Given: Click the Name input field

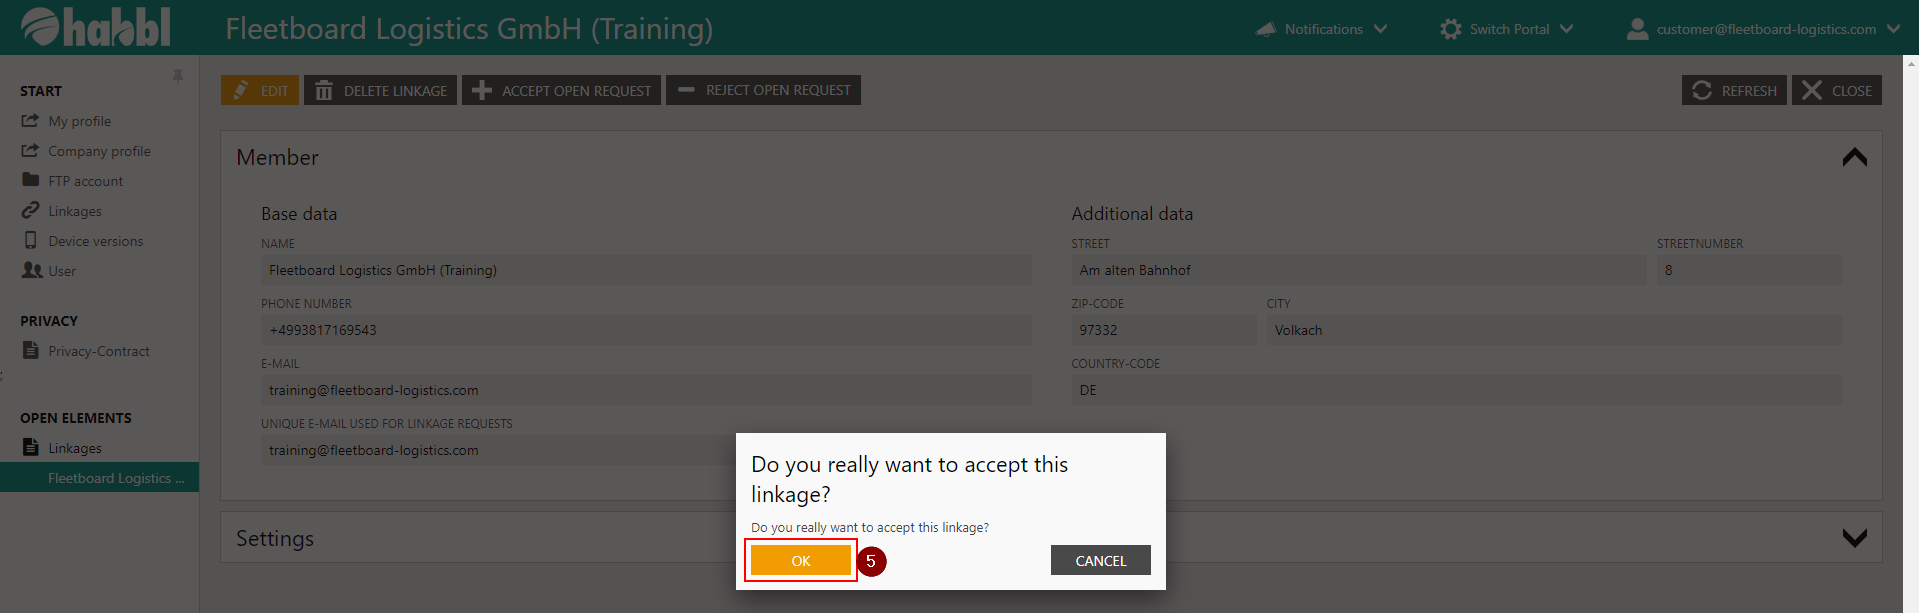Looking at the screenshot, I should click(x=645, y=270).
